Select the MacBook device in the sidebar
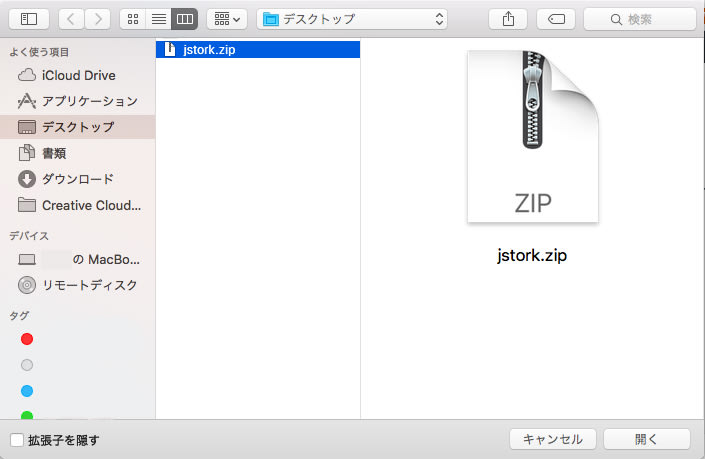 (x=78, y=259)
